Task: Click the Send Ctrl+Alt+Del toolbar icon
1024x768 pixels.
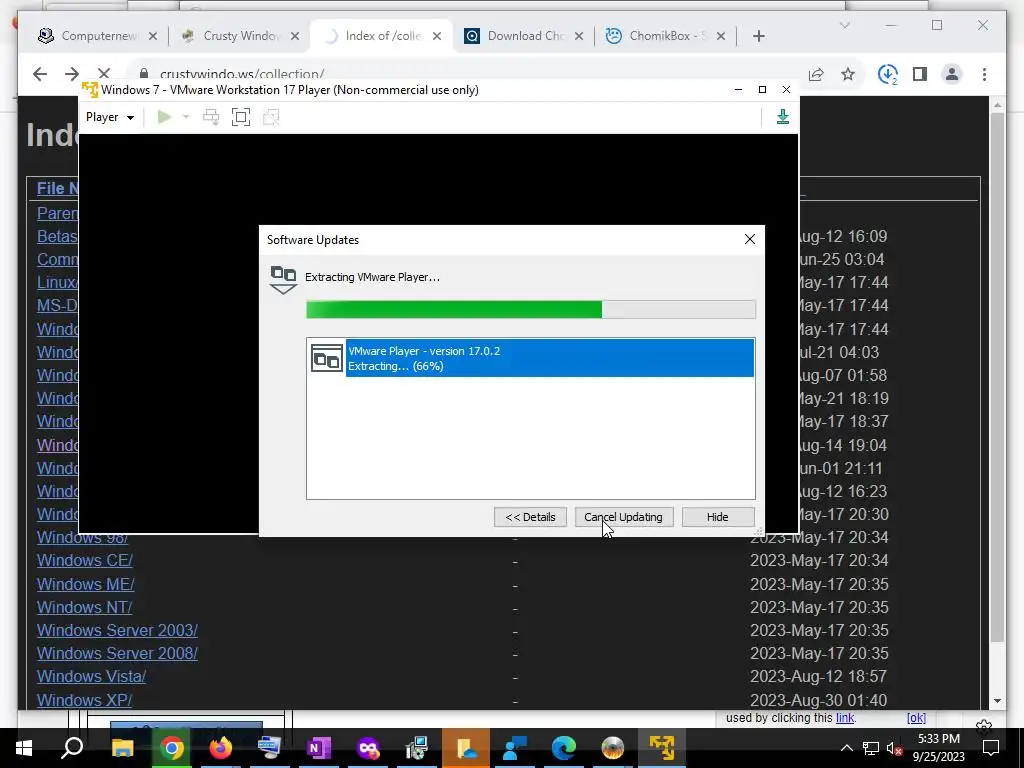Action: 211,117
